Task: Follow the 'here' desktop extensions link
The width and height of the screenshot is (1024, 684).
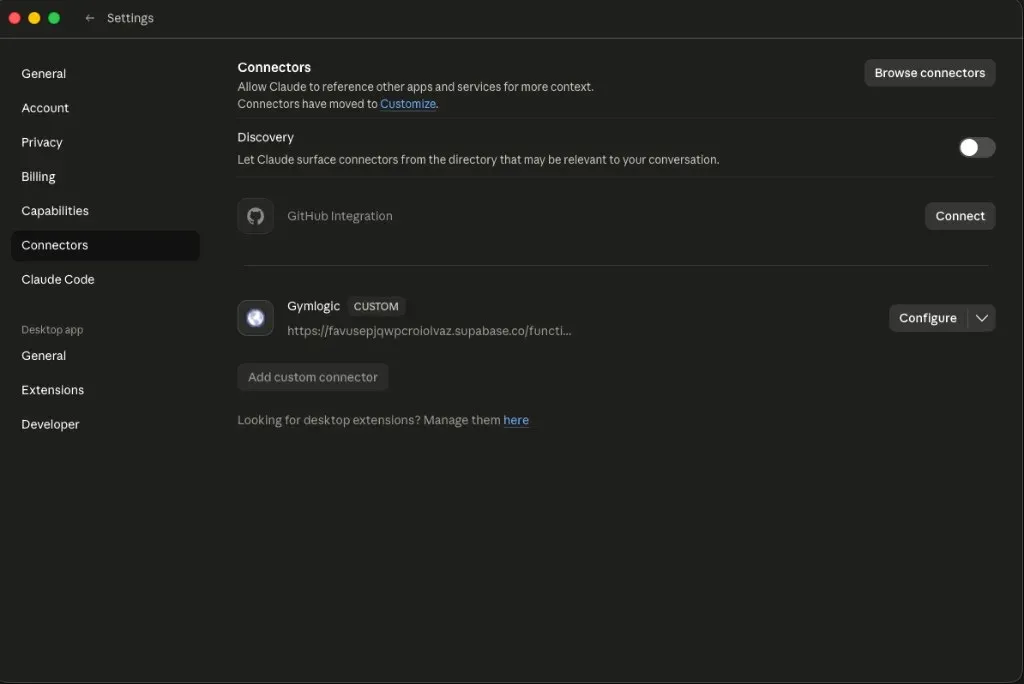Action: point(516,420)
